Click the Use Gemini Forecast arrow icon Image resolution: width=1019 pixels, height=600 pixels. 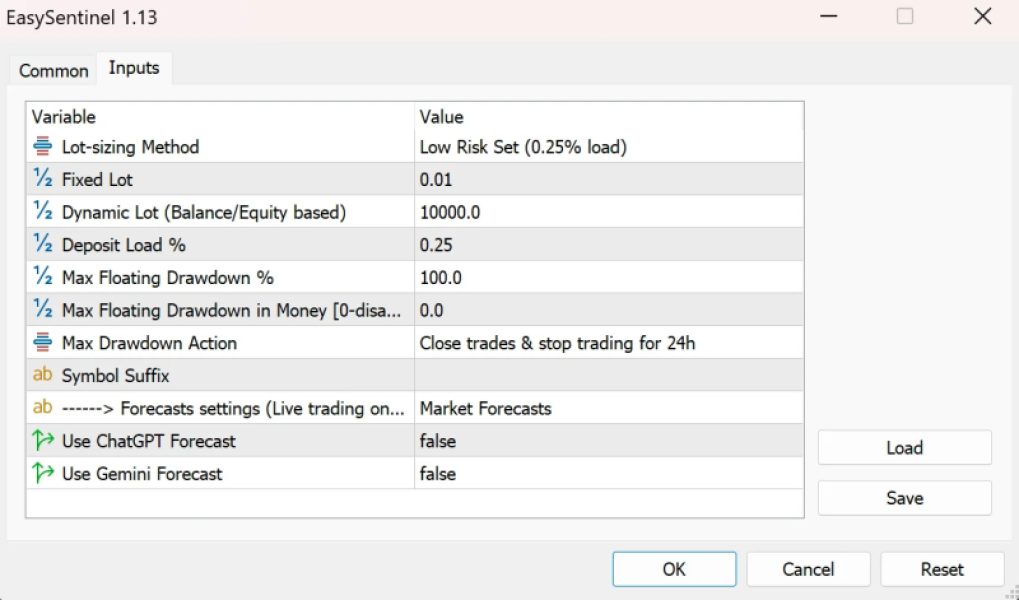point(43,474)
